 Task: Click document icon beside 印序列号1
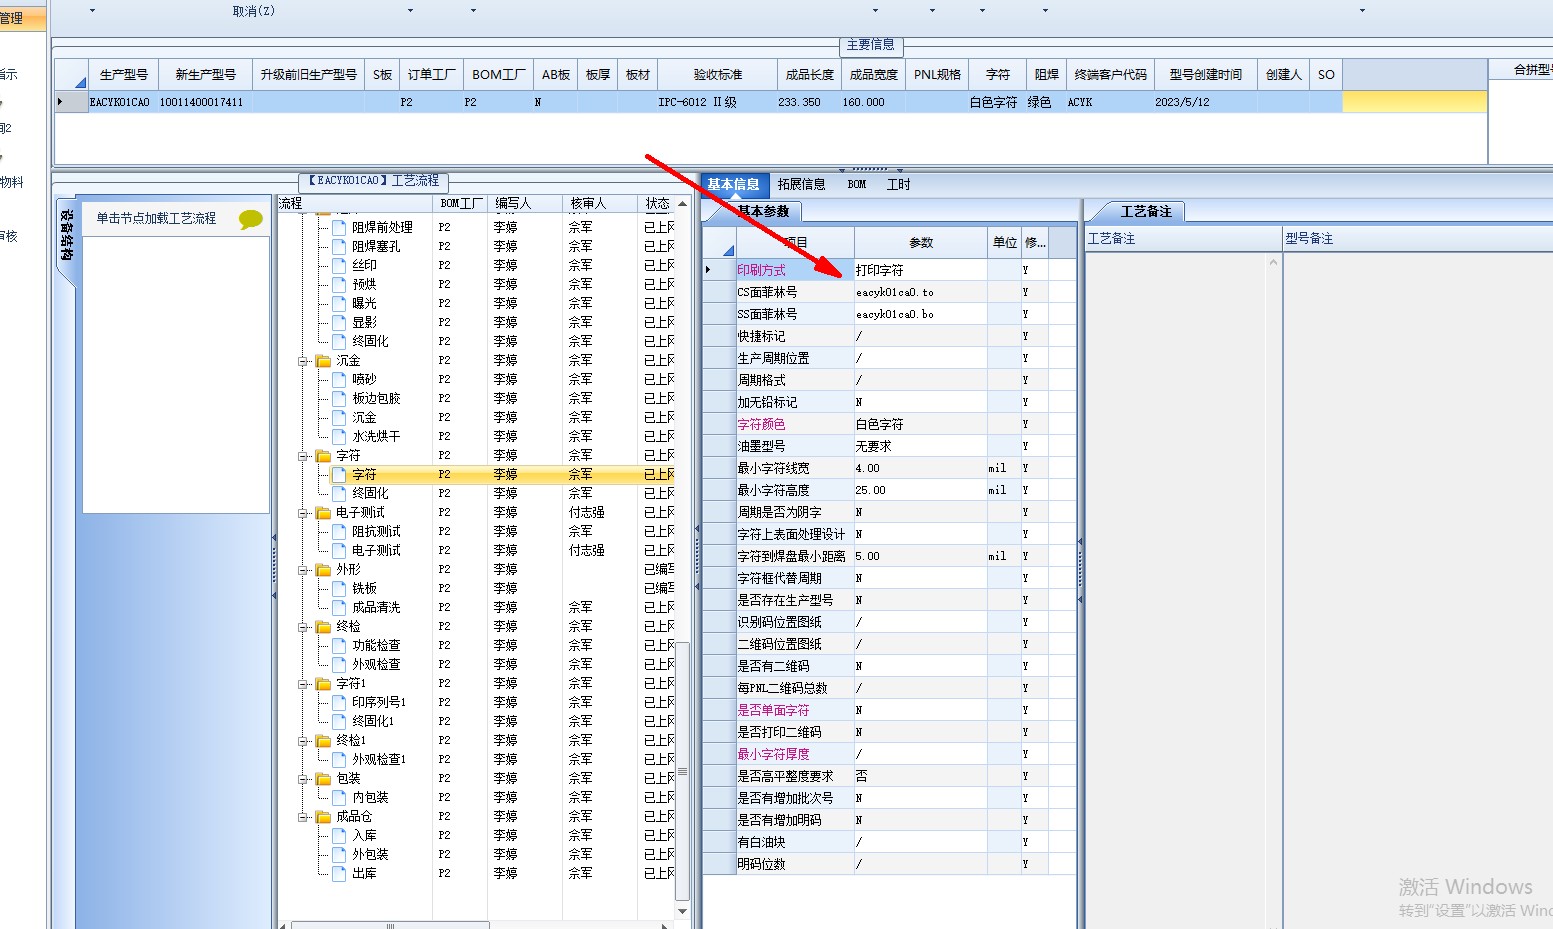pyautogui.click(x=339, y=703)
